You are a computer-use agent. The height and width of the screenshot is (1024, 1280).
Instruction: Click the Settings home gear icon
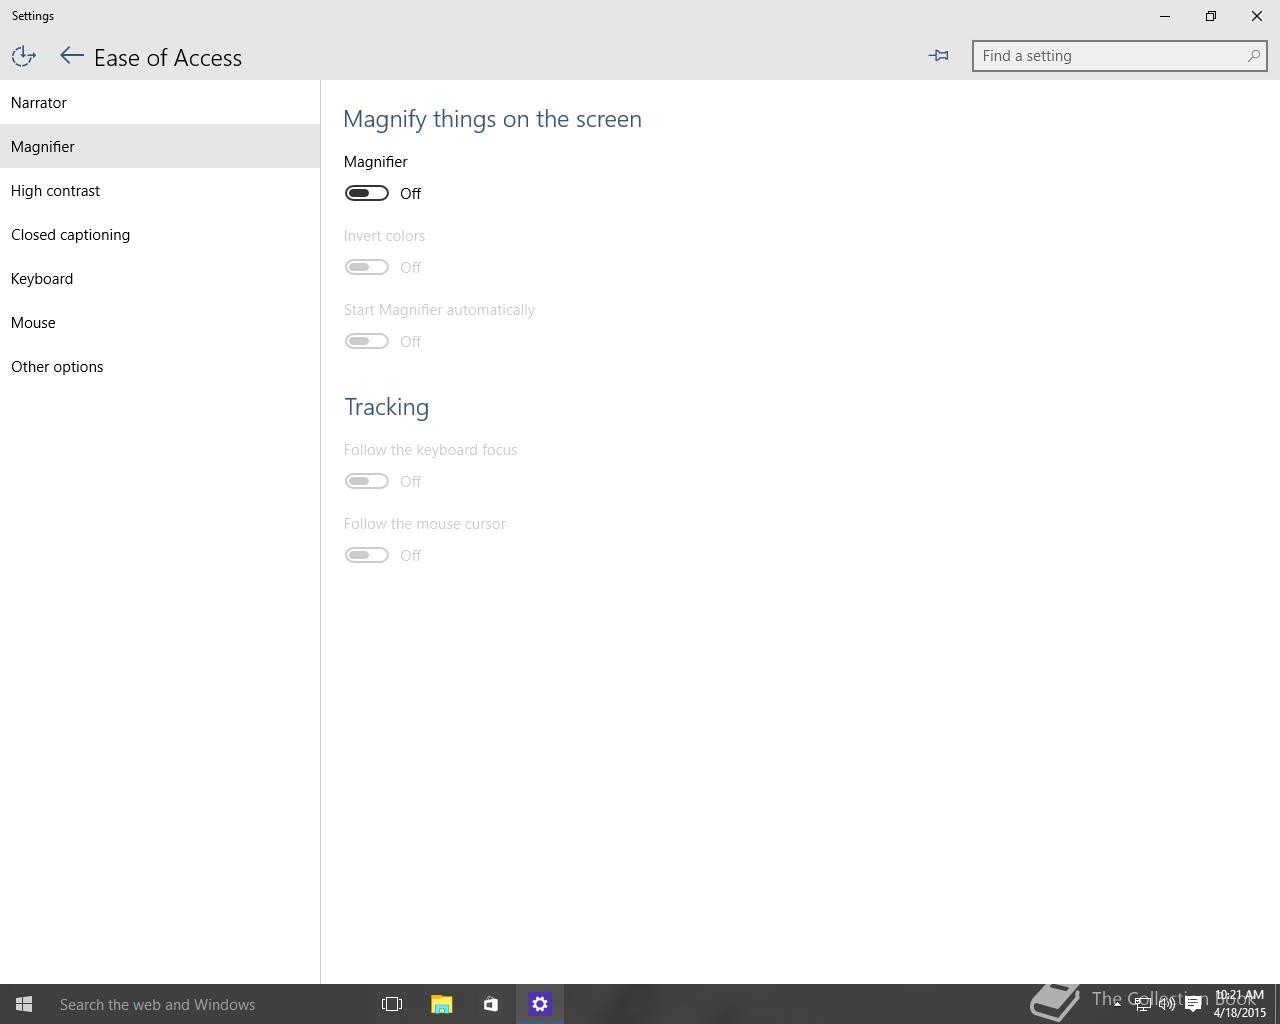click(23, 57)
